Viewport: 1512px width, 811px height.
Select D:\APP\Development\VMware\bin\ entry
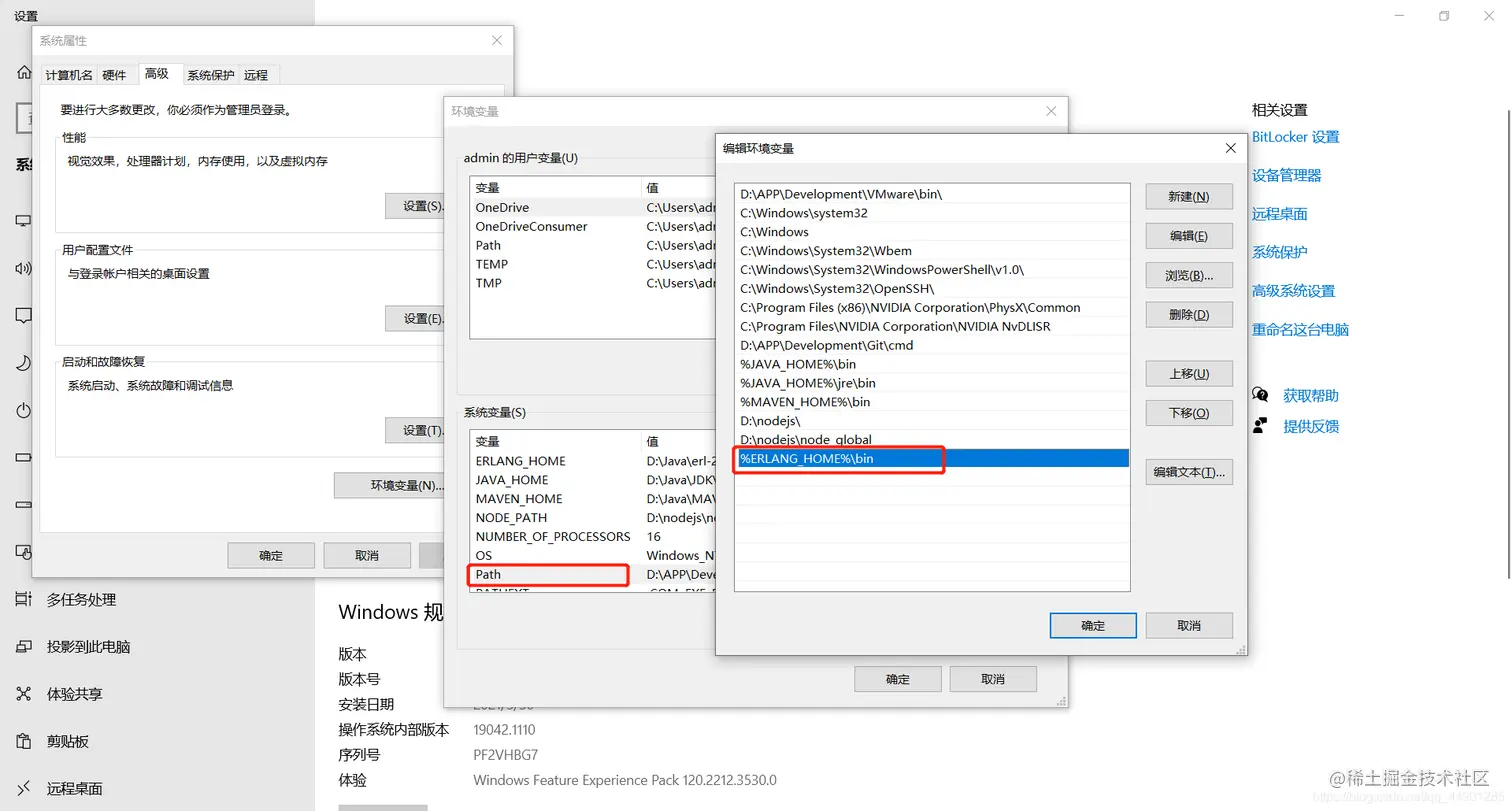pyautogui.click(x=932, y=194)
